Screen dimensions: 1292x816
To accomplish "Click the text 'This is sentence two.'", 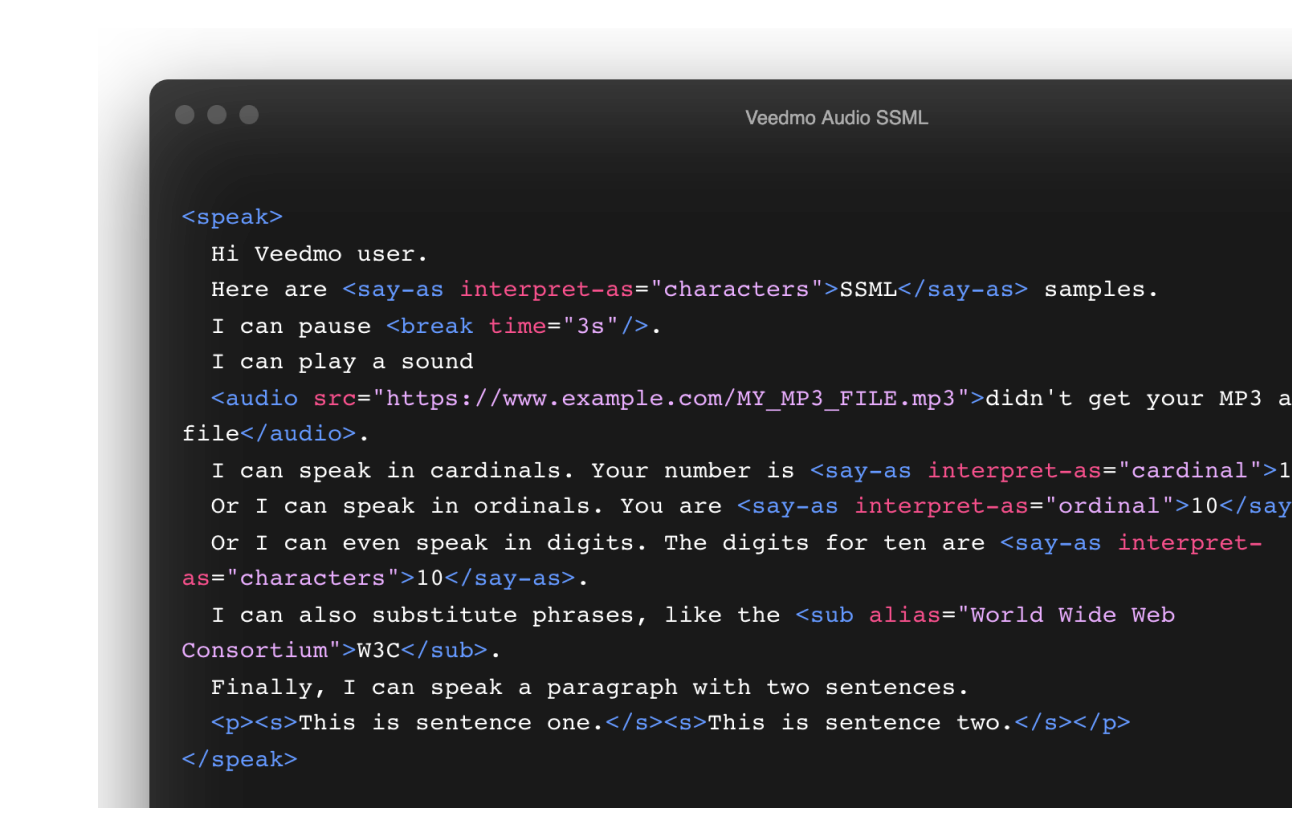I will tap(861, 723).
